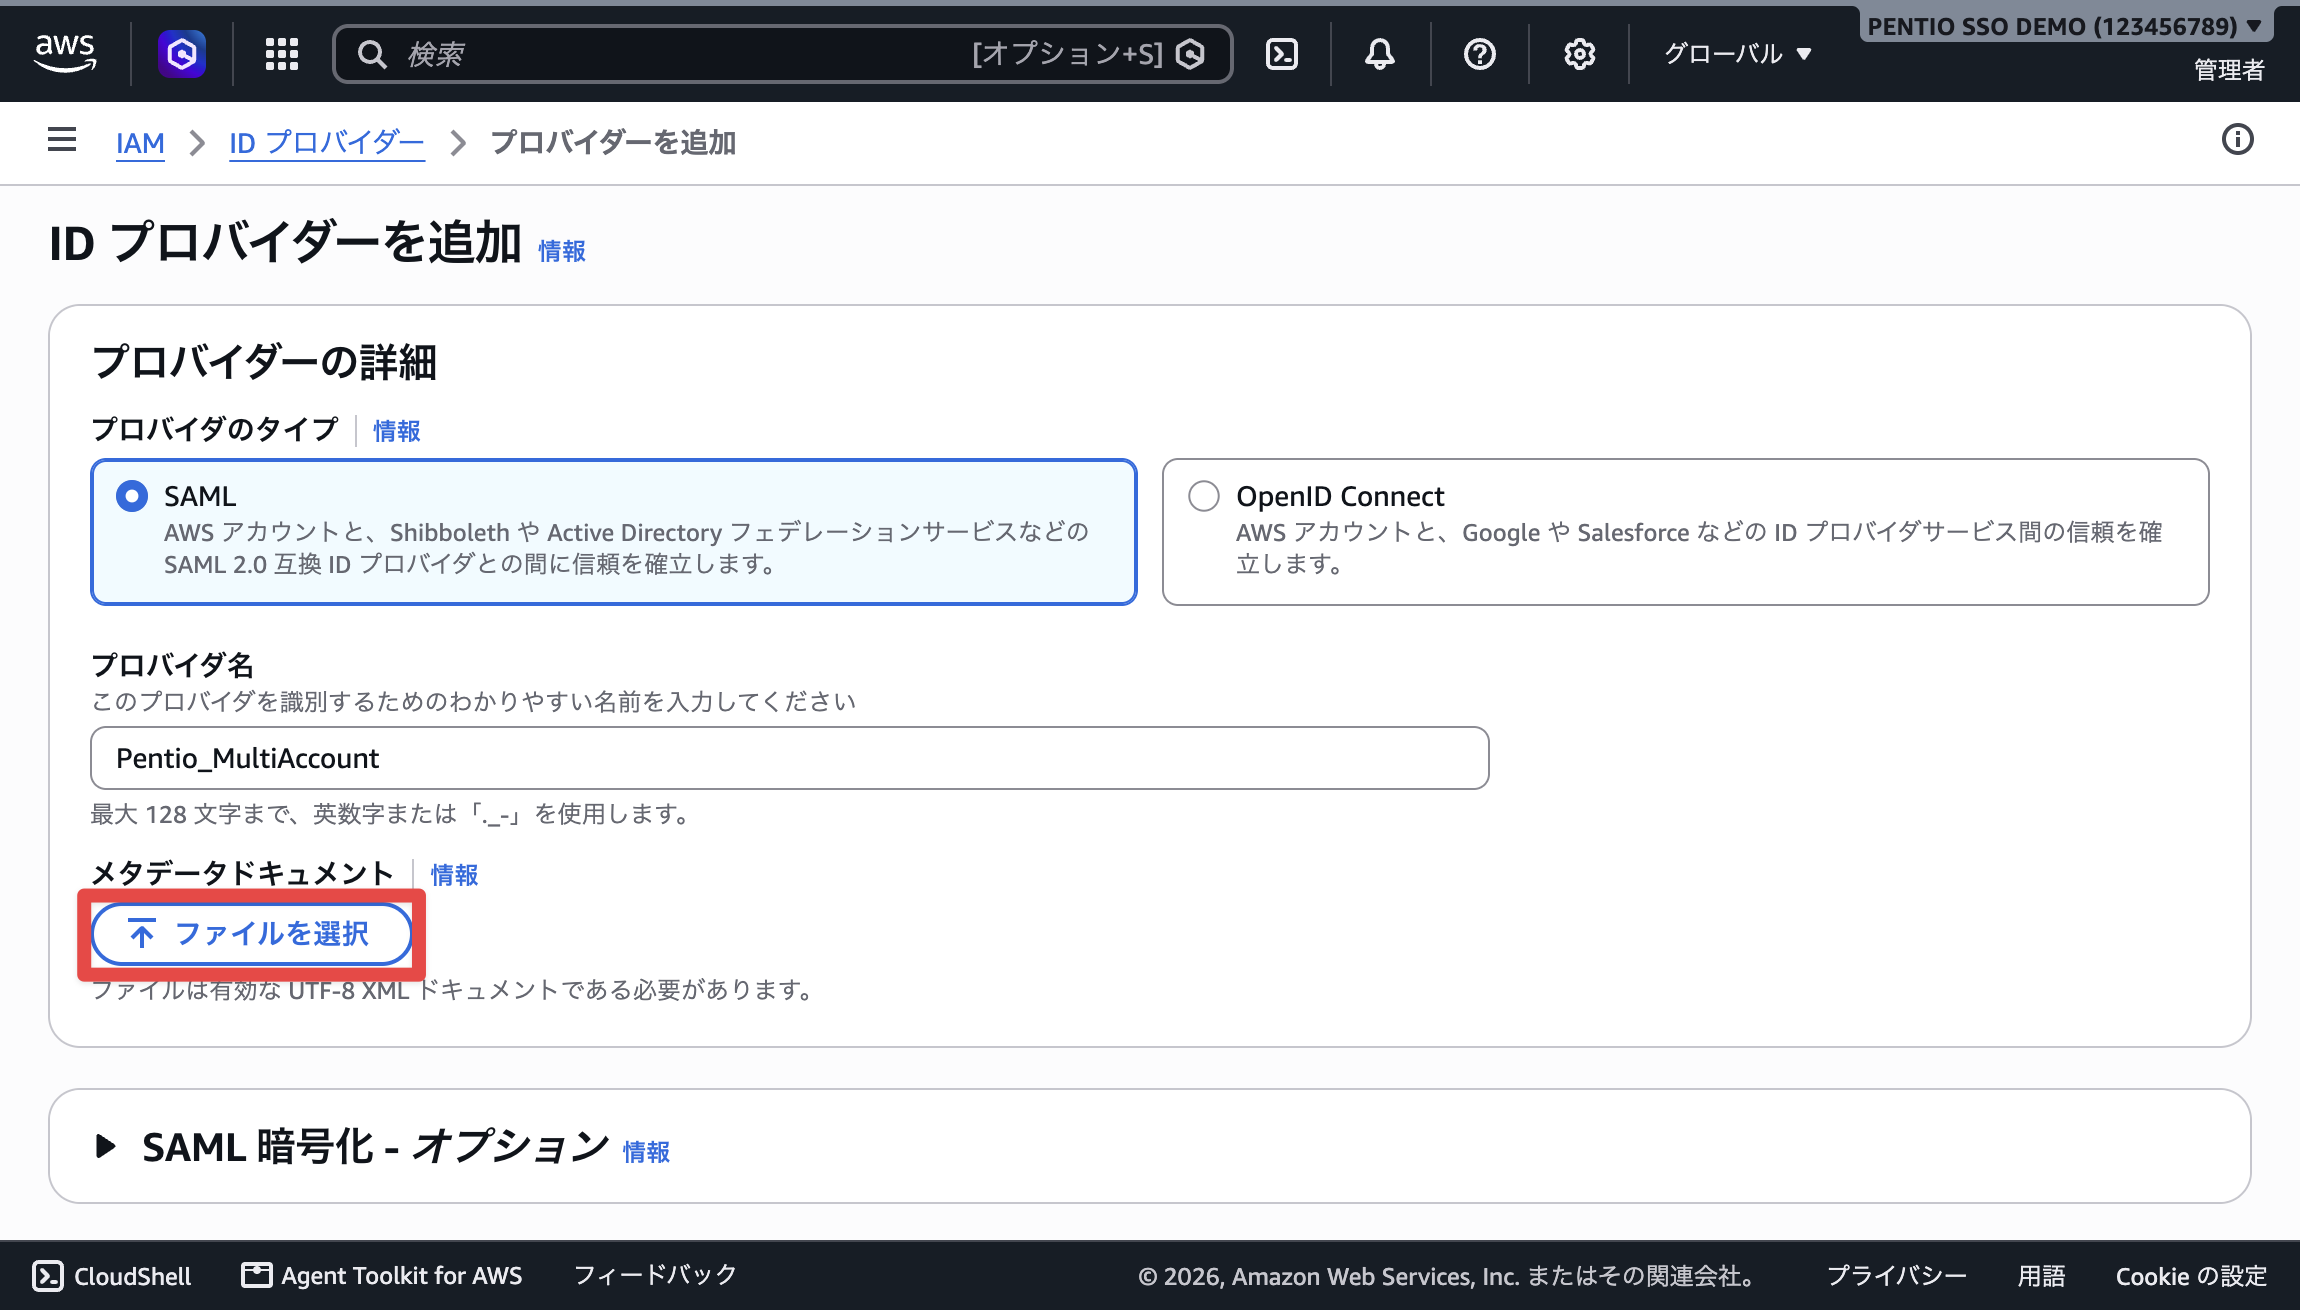Open Cookie の設定 in footer

coord(2191,1276)
